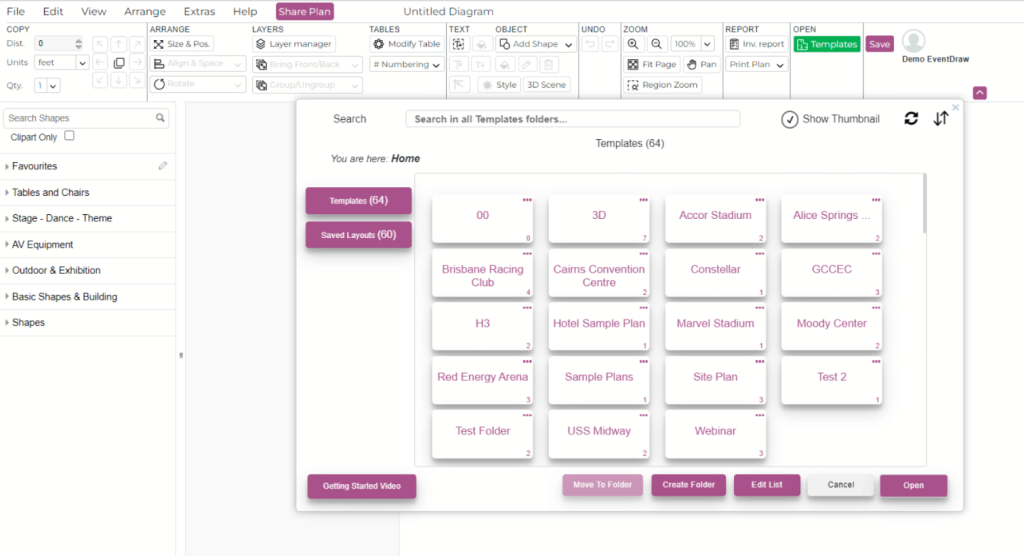Activate Region Zoom tool
The image size is (1024, 556).
[663, 85]
